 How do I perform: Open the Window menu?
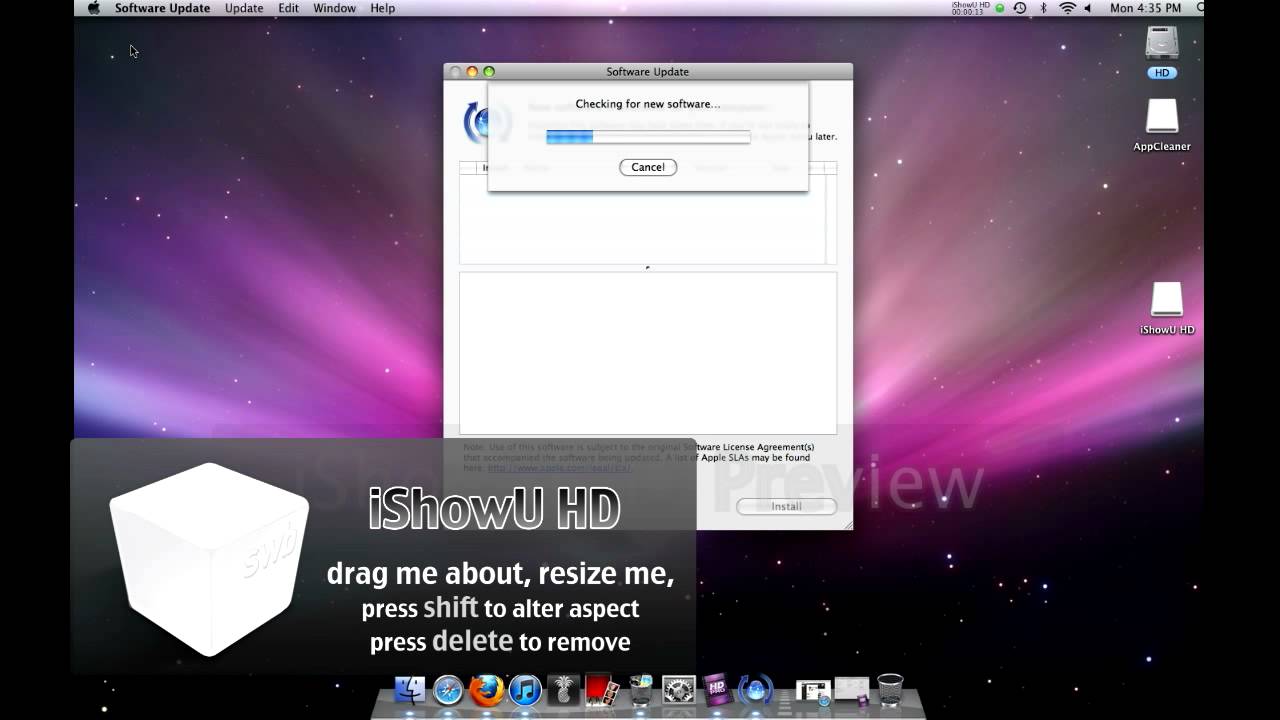point(334,8)
